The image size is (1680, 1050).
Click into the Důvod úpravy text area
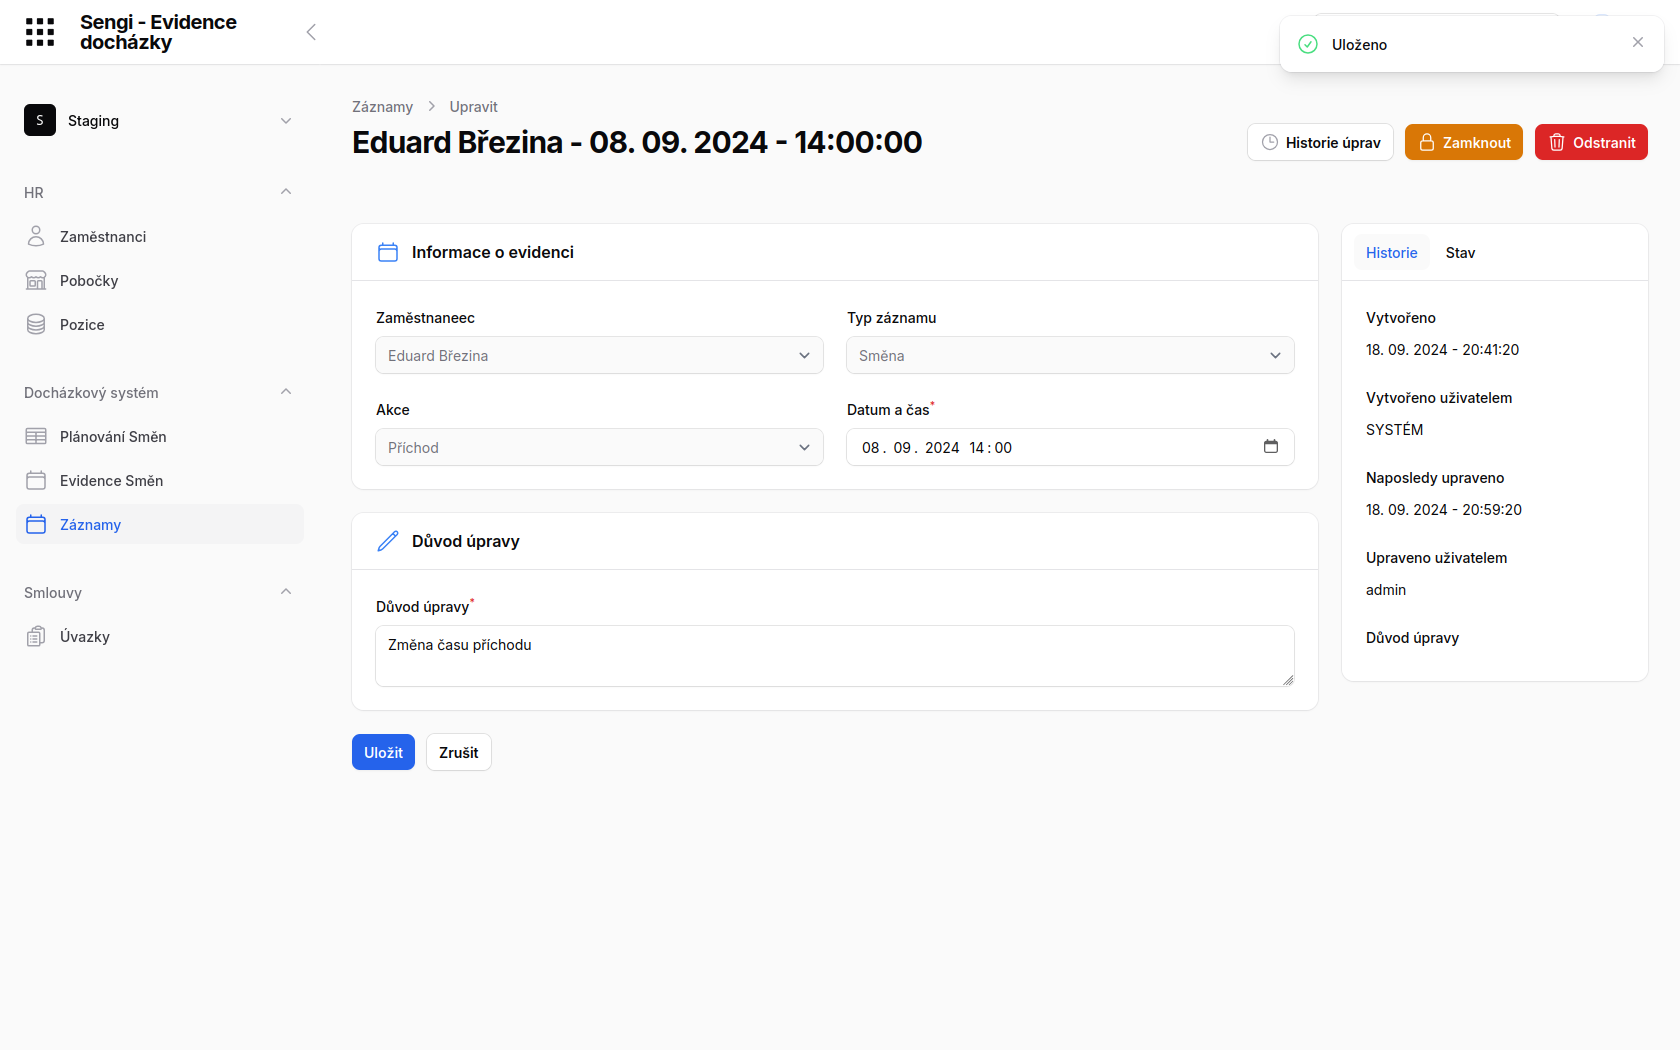click(x=835, y=656)
